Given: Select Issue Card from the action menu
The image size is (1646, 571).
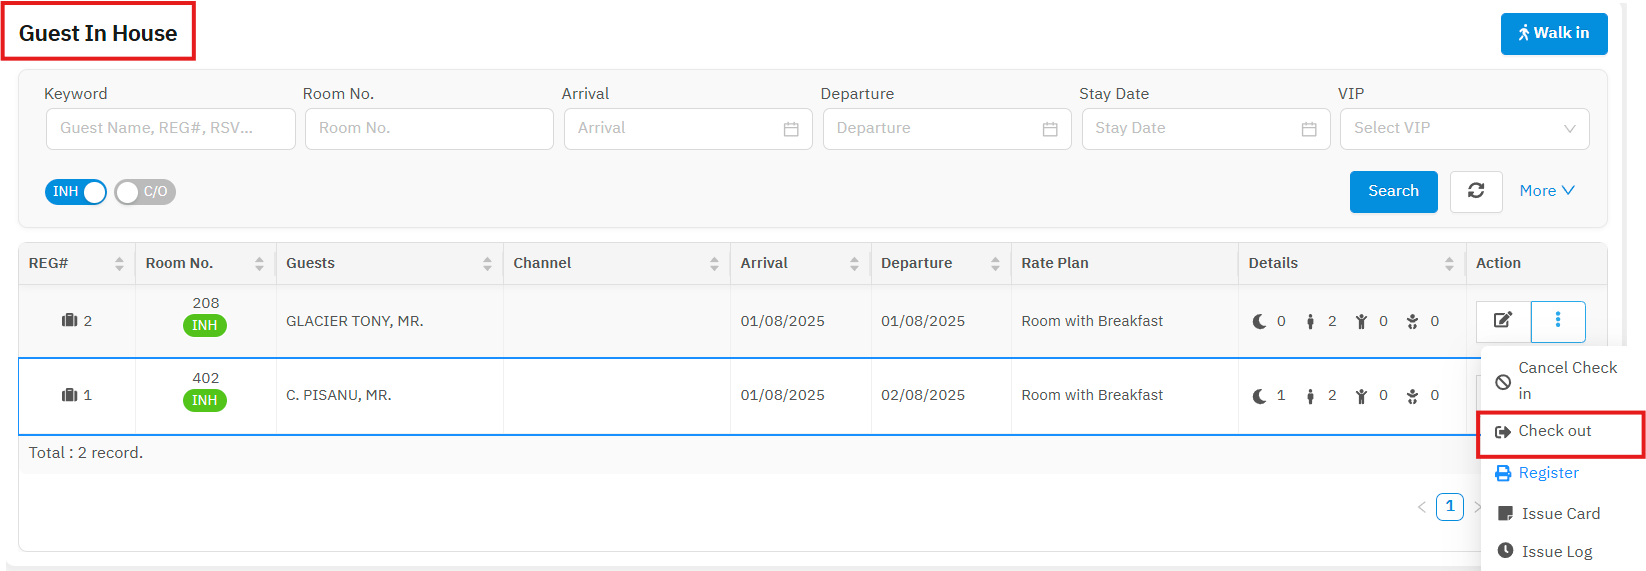Looking at the screenshot, I should 1560,514.
